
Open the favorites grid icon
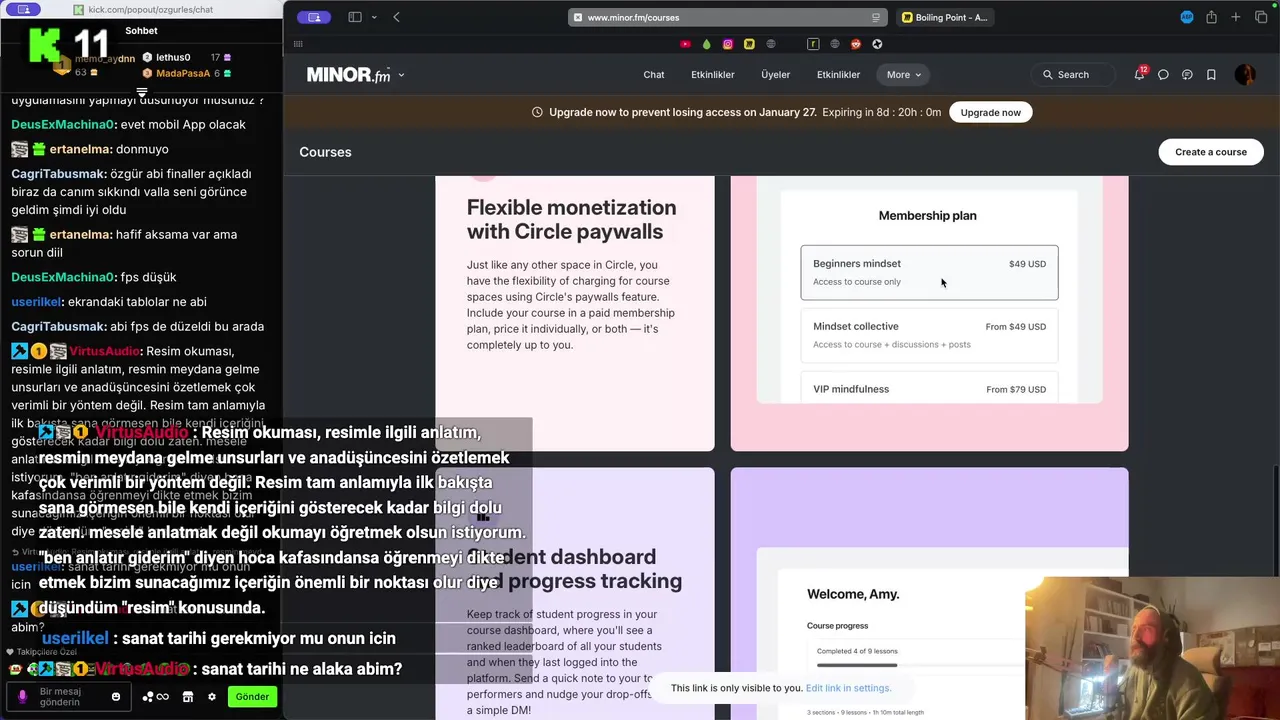pos(298,44)
